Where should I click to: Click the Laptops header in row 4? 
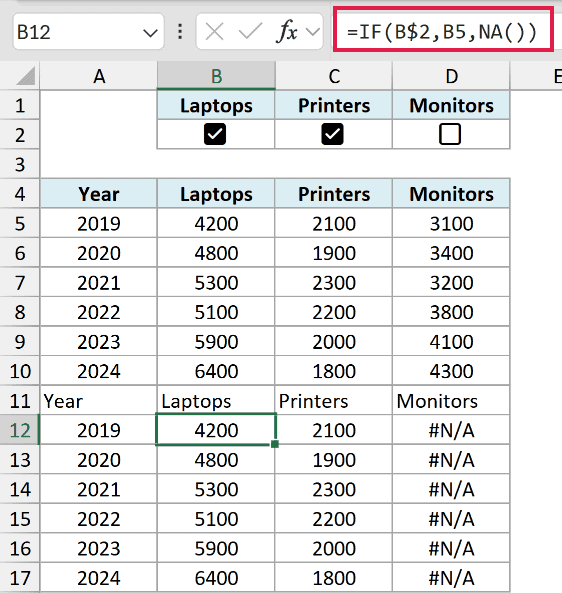[216, 194]
